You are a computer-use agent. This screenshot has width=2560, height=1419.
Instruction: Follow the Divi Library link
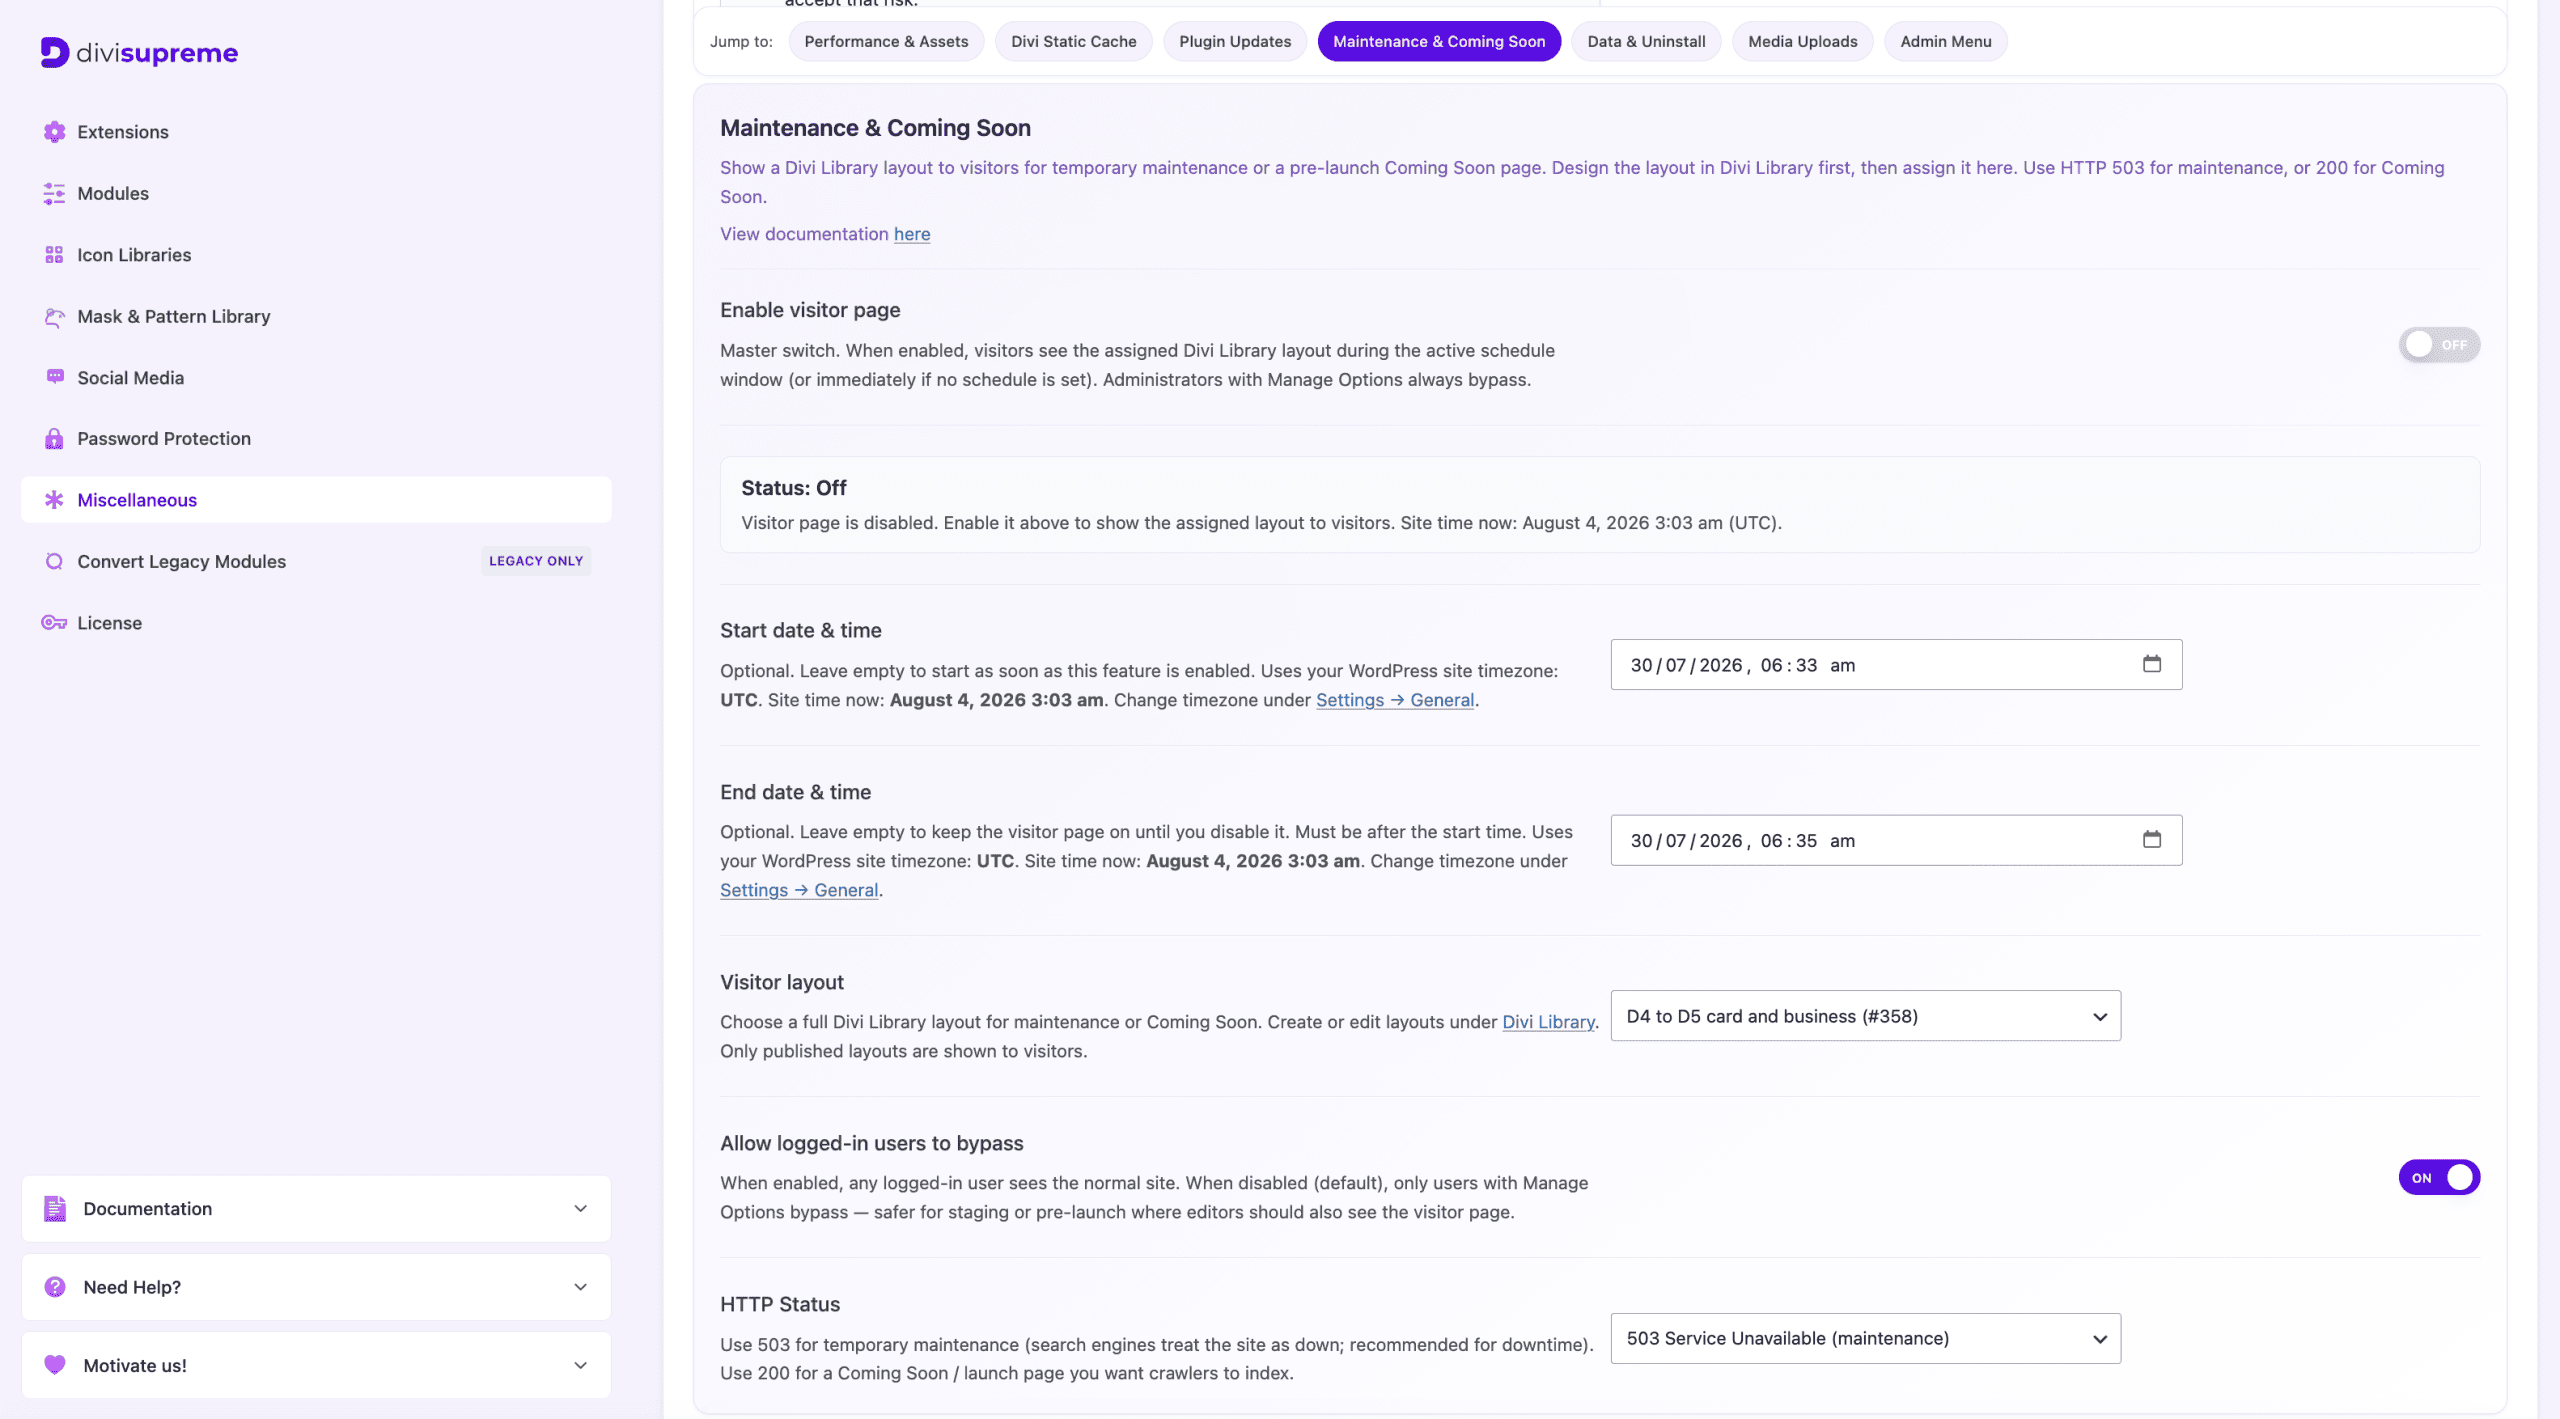(x=1548, y=1022)
